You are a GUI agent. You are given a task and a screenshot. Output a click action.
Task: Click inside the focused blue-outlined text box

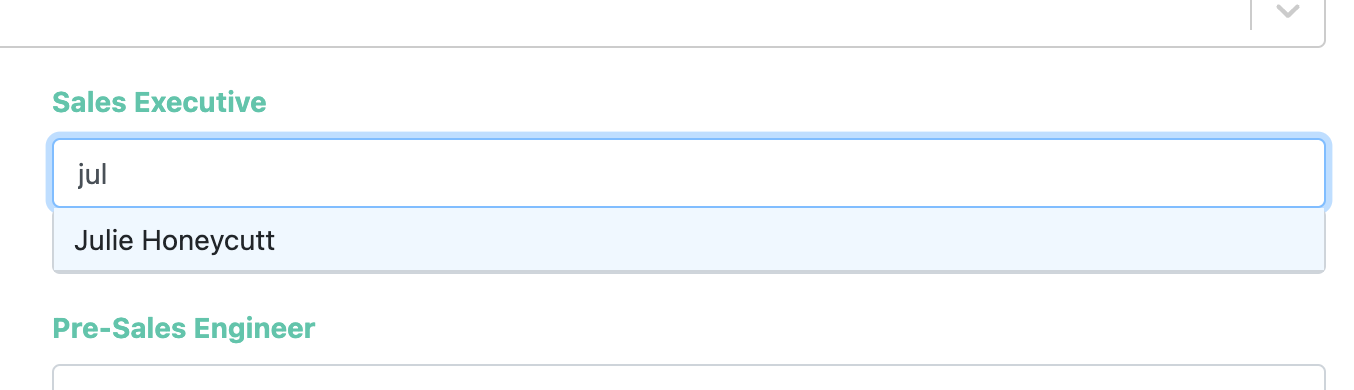pyautogui.click(x=689, y=174)
